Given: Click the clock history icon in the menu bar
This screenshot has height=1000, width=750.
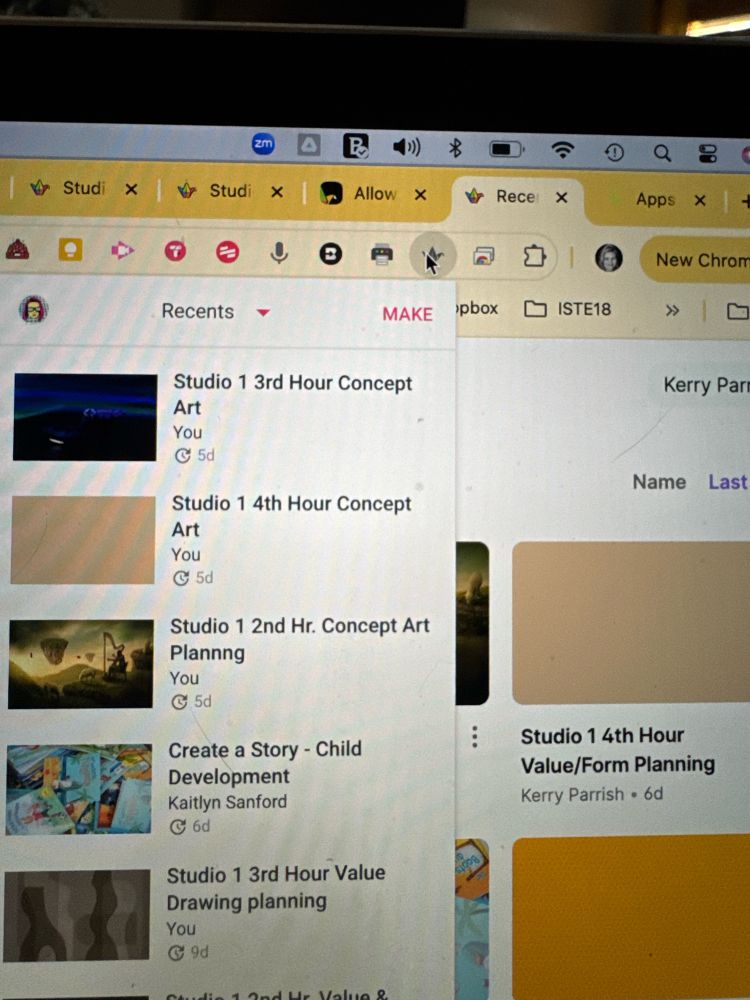Looking at the screenshot, I should click(x=614, y=152).
